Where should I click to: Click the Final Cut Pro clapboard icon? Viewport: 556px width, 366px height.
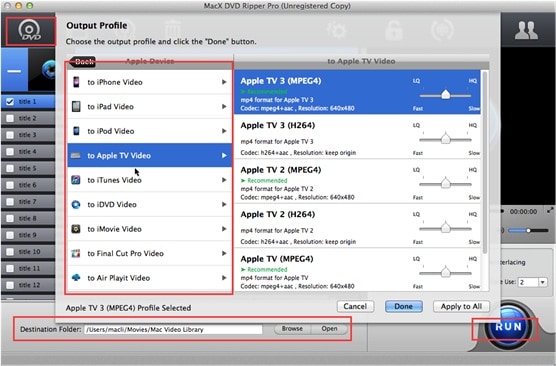click(76, 253)
